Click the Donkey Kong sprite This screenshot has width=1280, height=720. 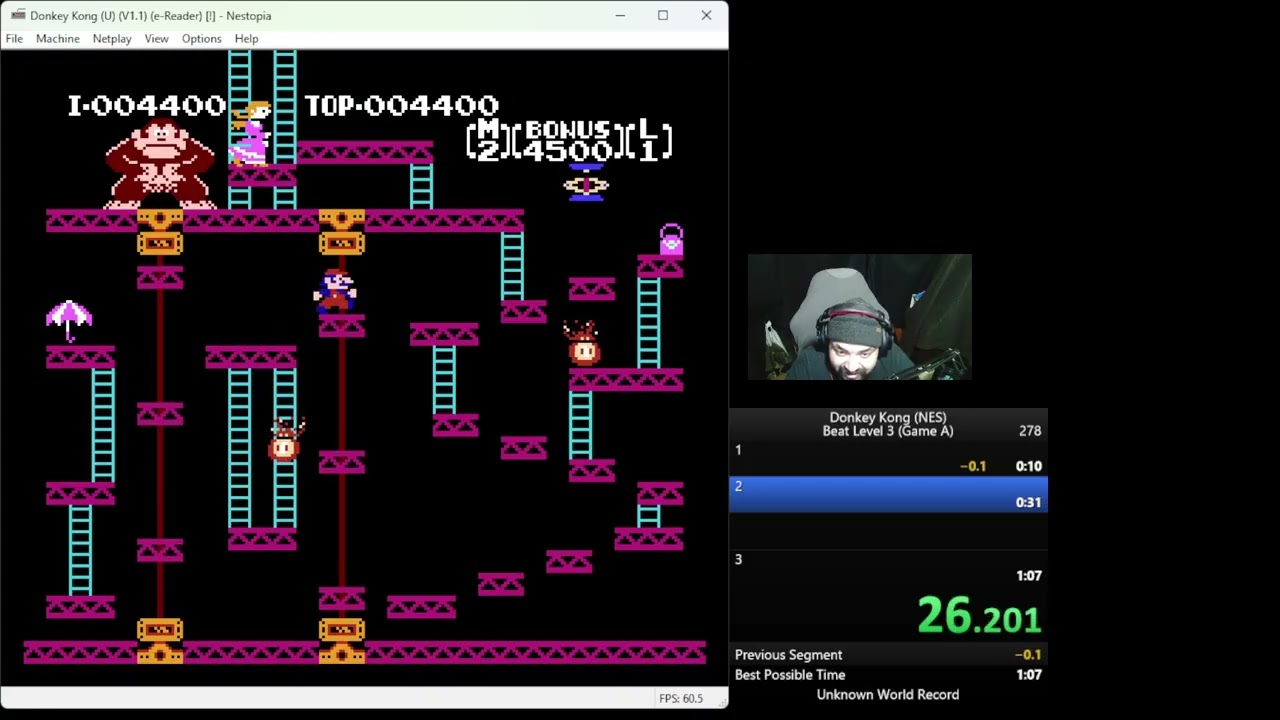160,163
